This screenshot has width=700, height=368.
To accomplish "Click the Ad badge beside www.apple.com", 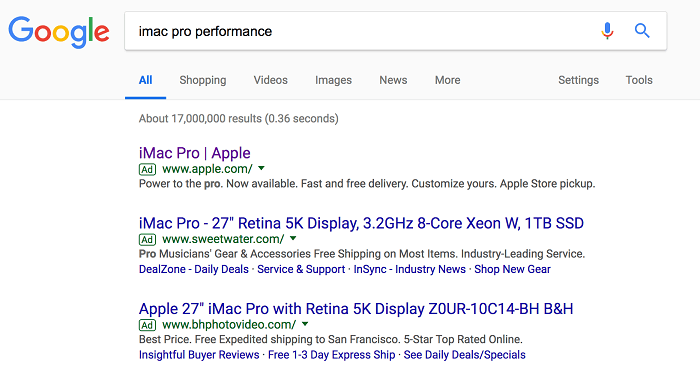I will [147, 169].
